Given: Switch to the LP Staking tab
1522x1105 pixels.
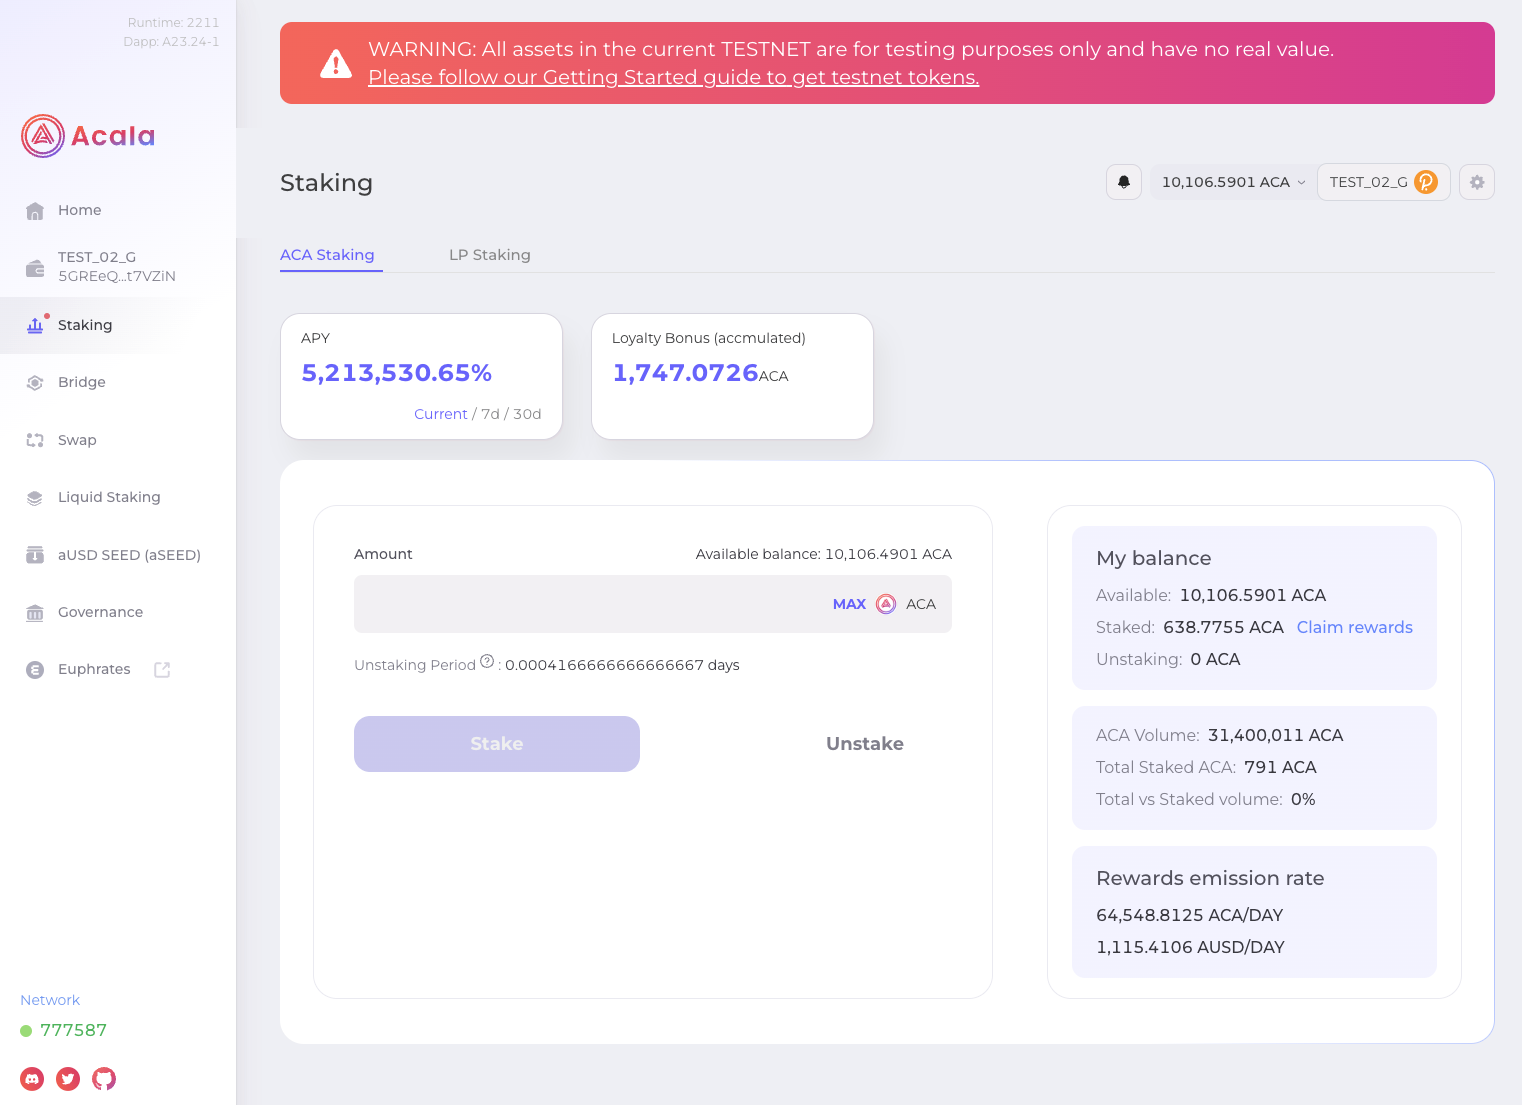Looking at the screenshot, I should point(489,255).
